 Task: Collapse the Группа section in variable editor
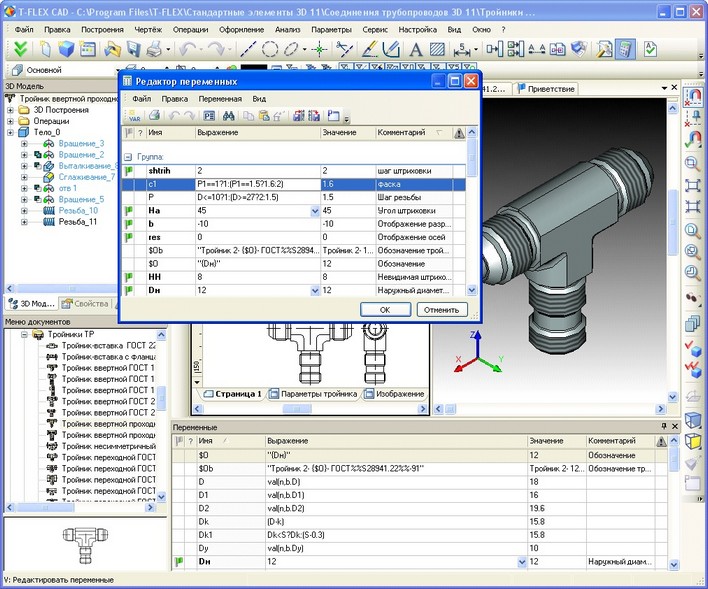coord(128,157)
